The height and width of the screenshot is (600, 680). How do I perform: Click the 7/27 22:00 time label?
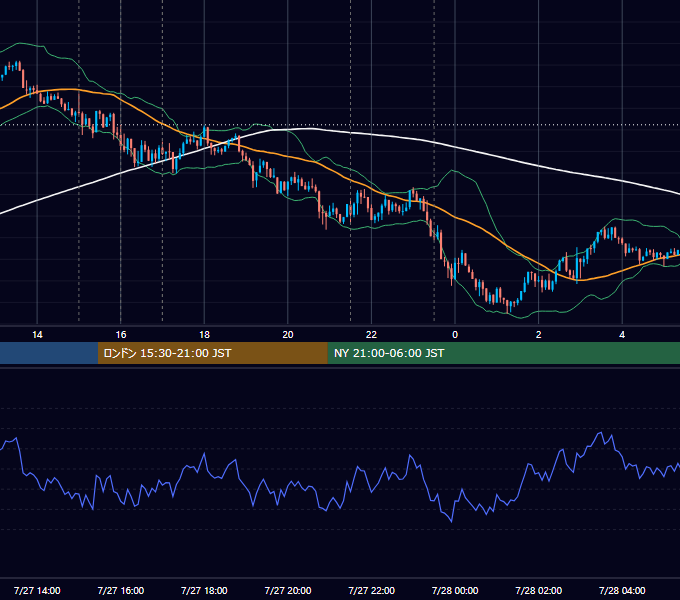click(x=372, y=590)
